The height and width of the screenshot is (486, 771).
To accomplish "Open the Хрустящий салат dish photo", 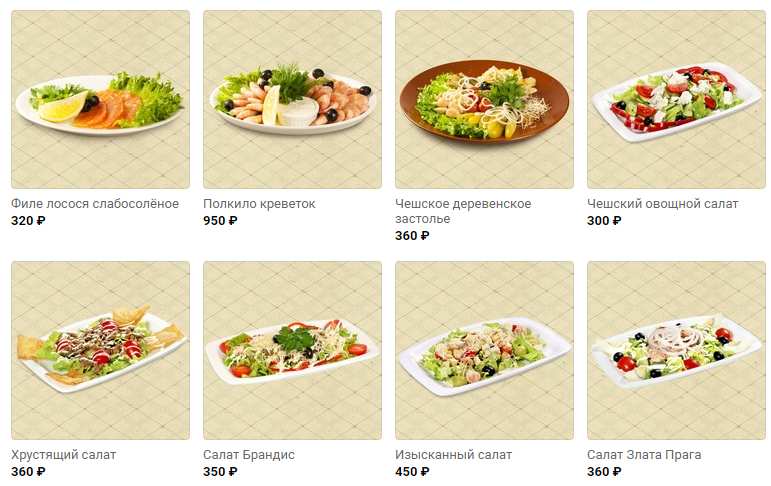I will tap(100, 350).
